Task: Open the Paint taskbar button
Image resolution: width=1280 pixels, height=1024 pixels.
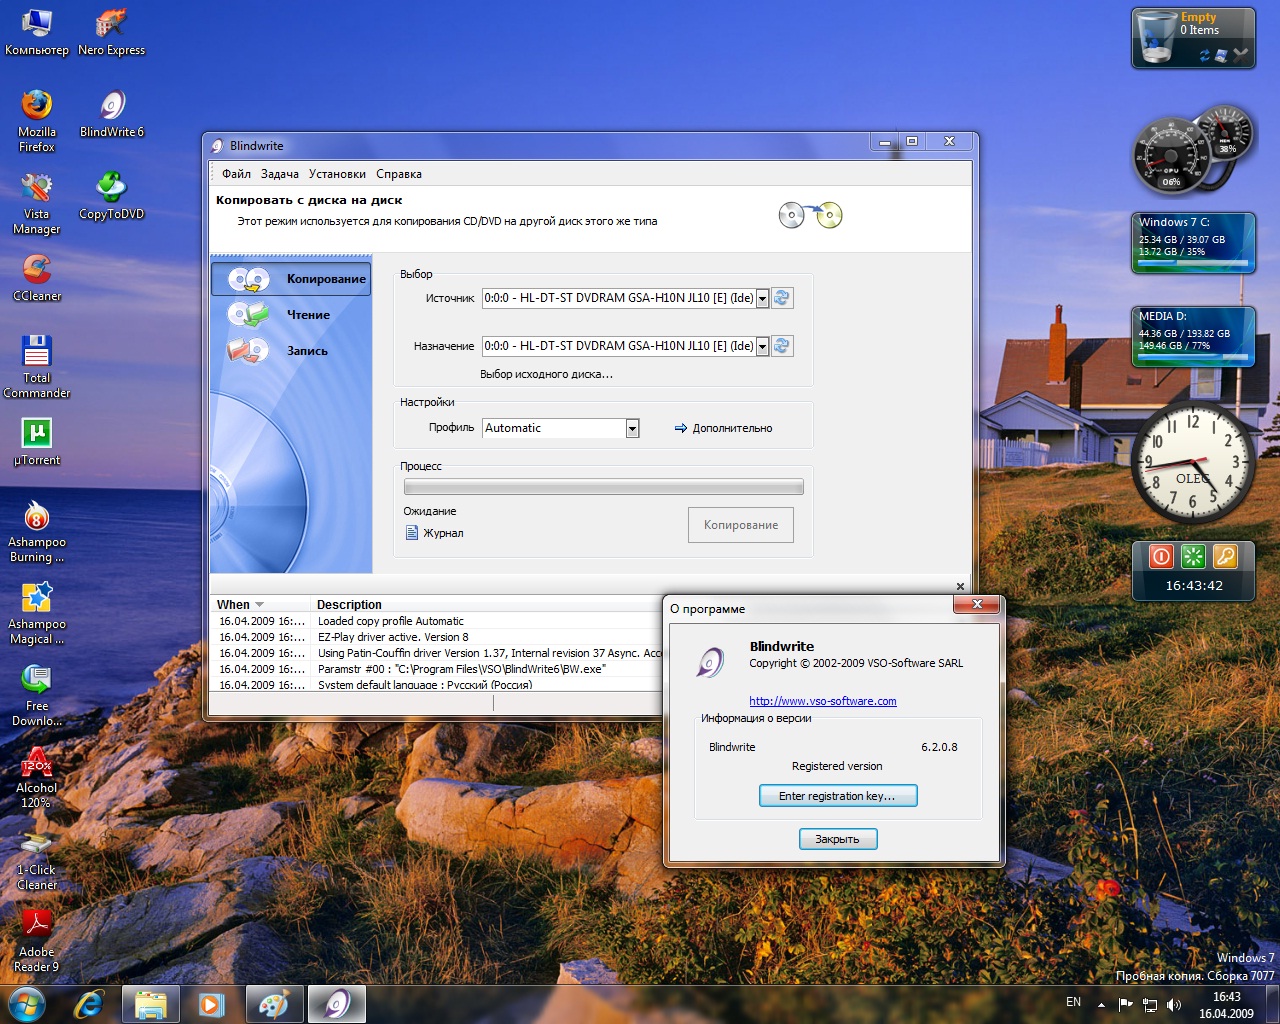Action: (274, 1004)
